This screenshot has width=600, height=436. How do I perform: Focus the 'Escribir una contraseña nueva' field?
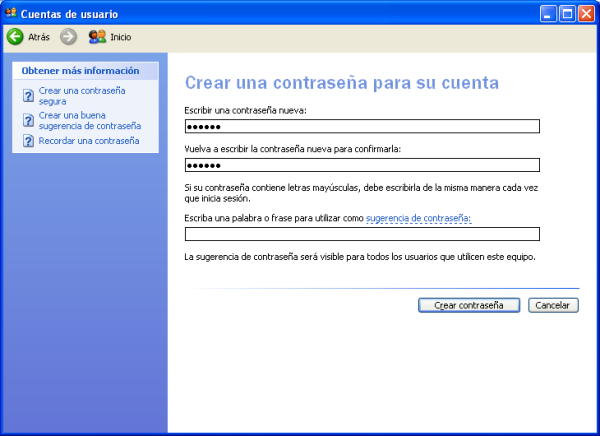point(362,126)
